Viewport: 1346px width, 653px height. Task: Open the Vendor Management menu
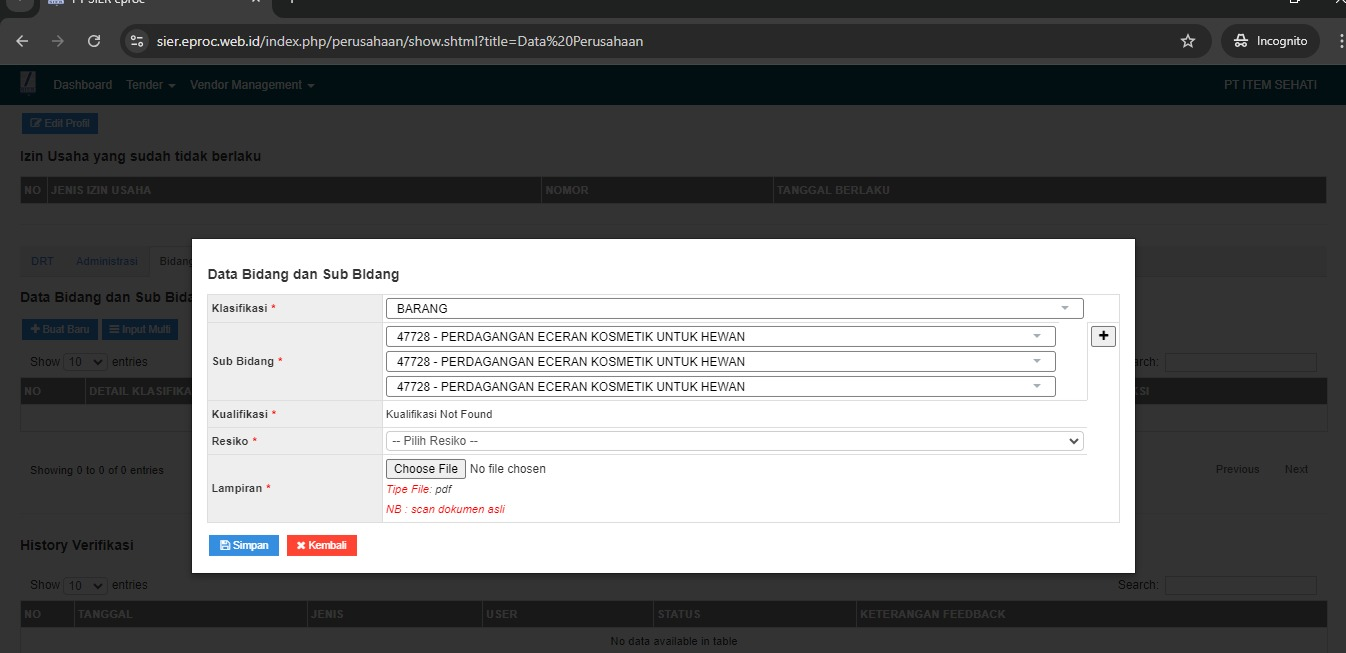tap(252, 85)
